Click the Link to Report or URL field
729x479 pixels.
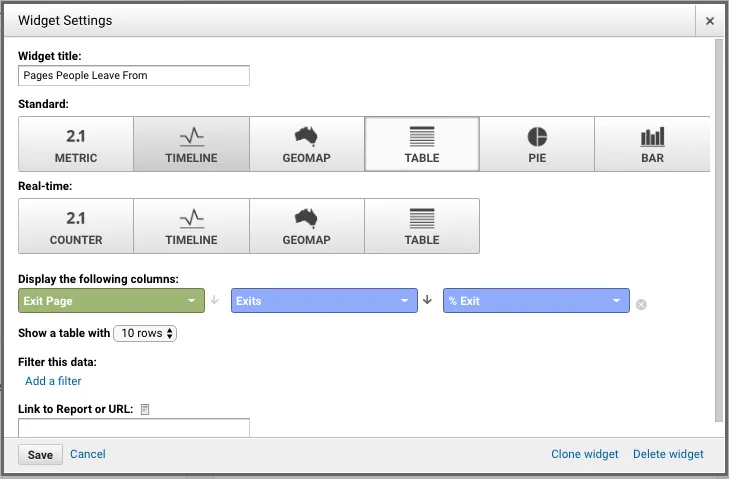(134, 427)
